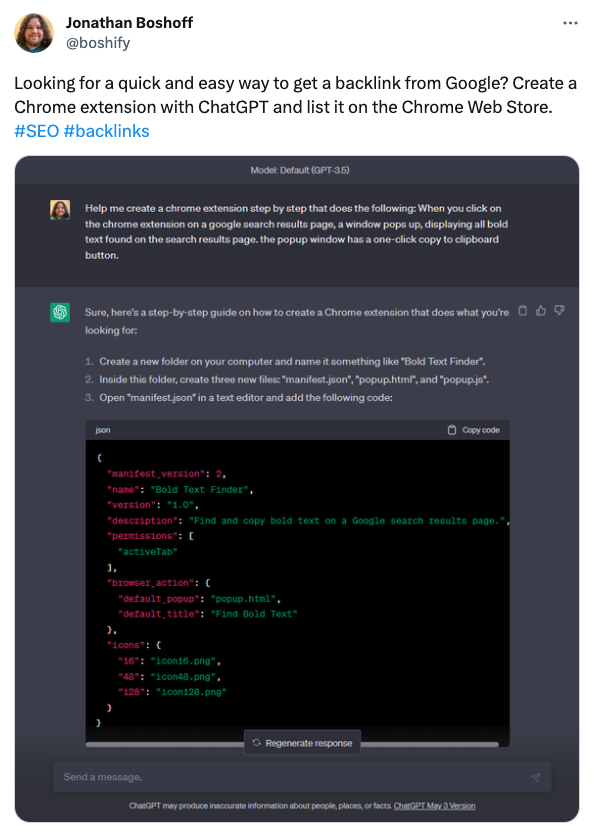
Task: Click the json language label in the code header
Action: 103,430
